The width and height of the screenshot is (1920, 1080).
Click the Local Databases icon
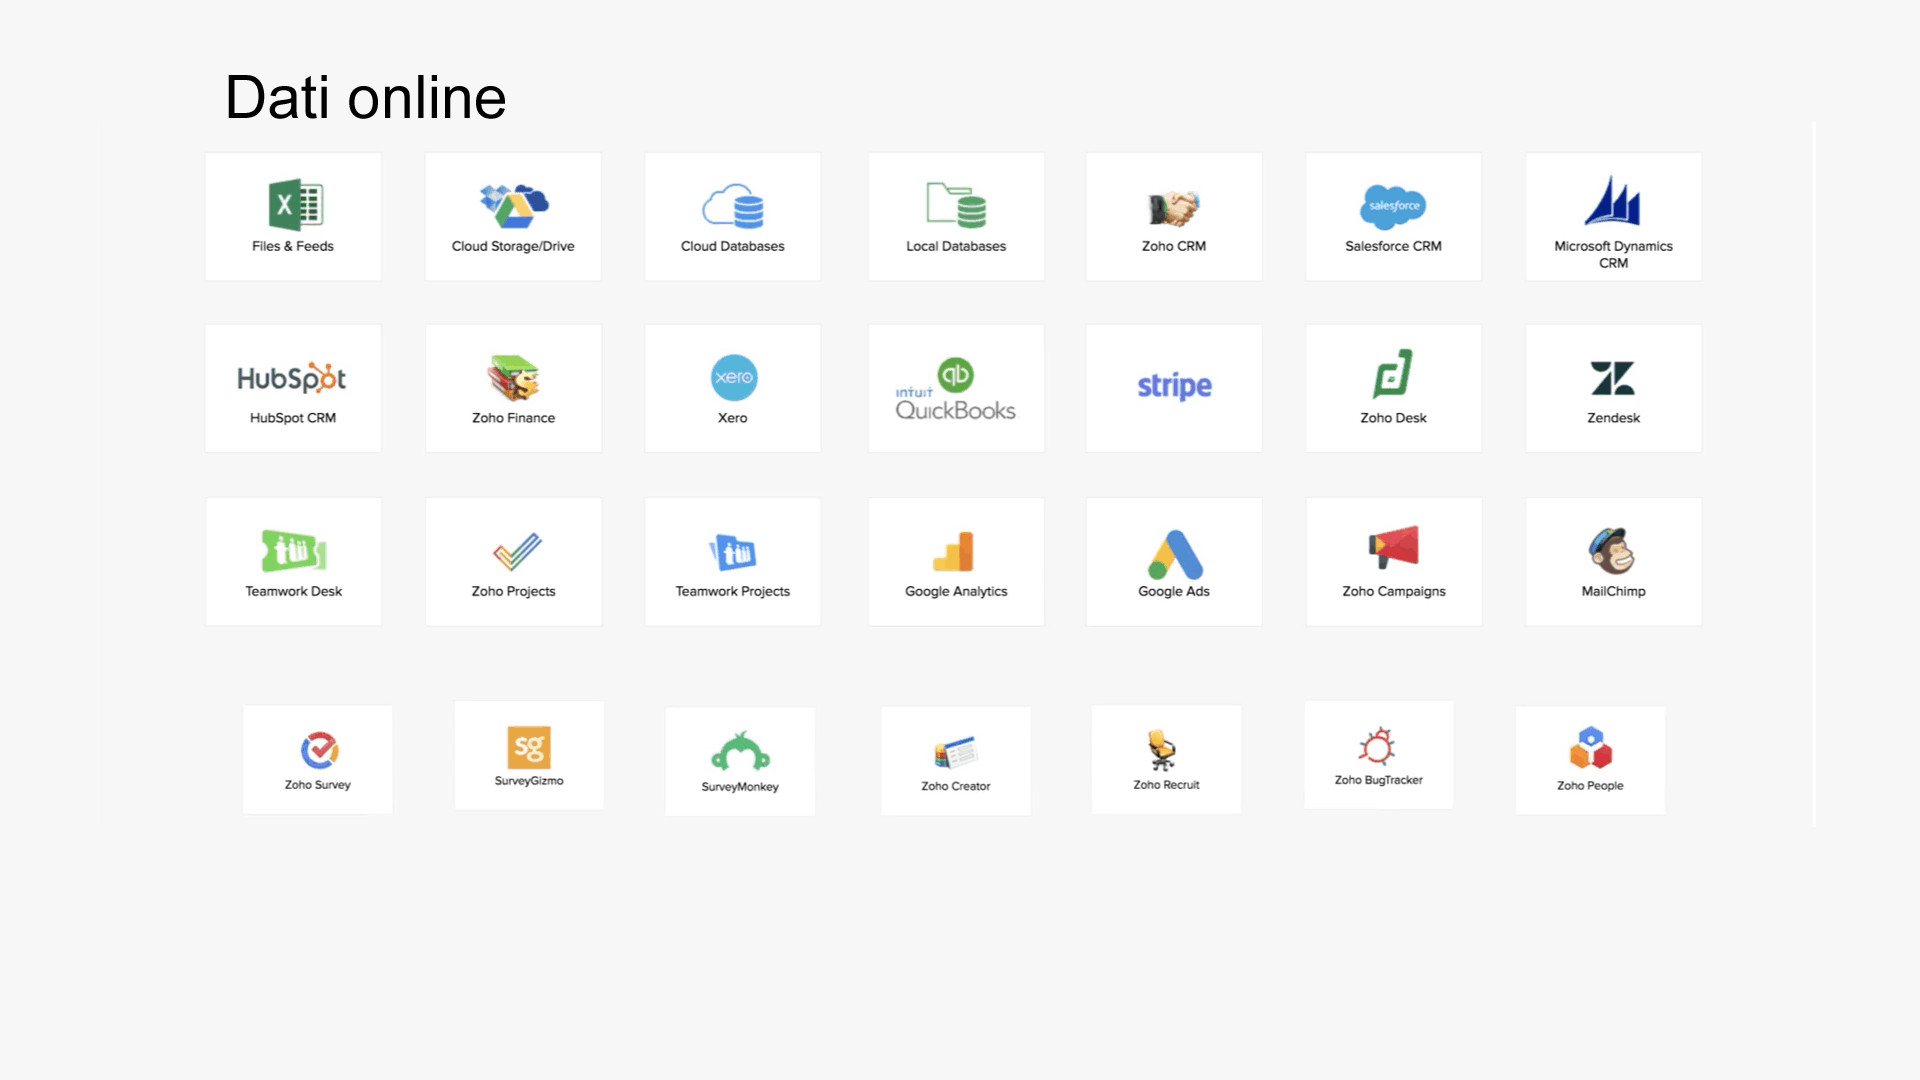(x=956, y=206)
